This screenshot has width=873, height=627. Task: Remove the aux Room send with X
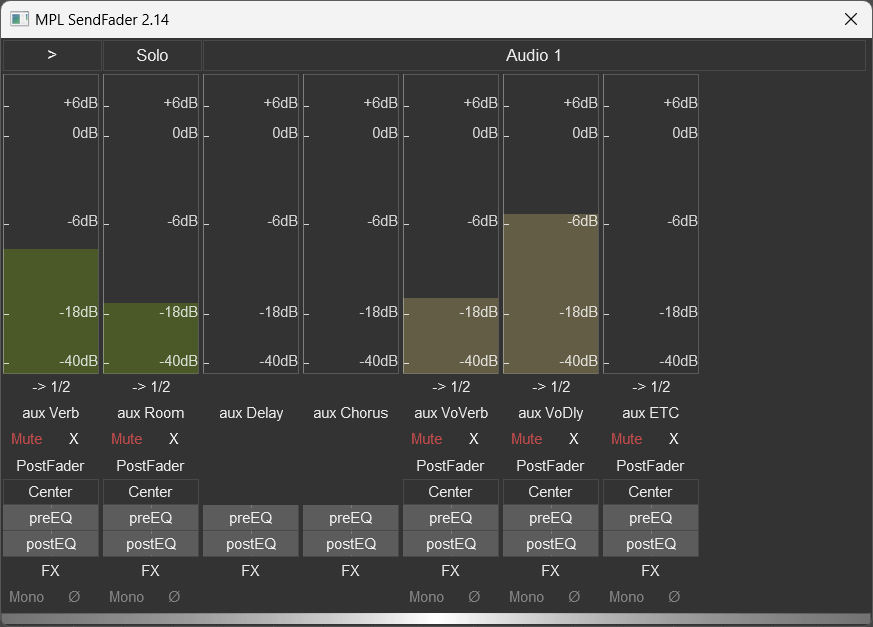[174, 439]
